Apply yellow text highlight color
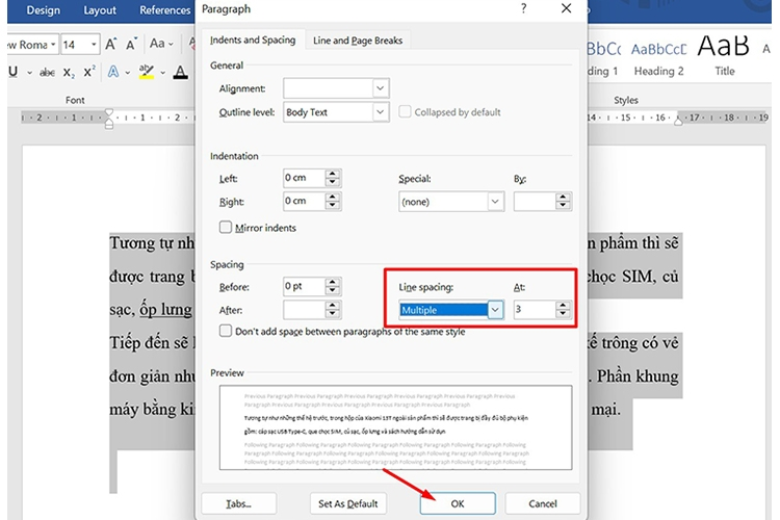This screenshot has height=520, width=780. (146, 72)
